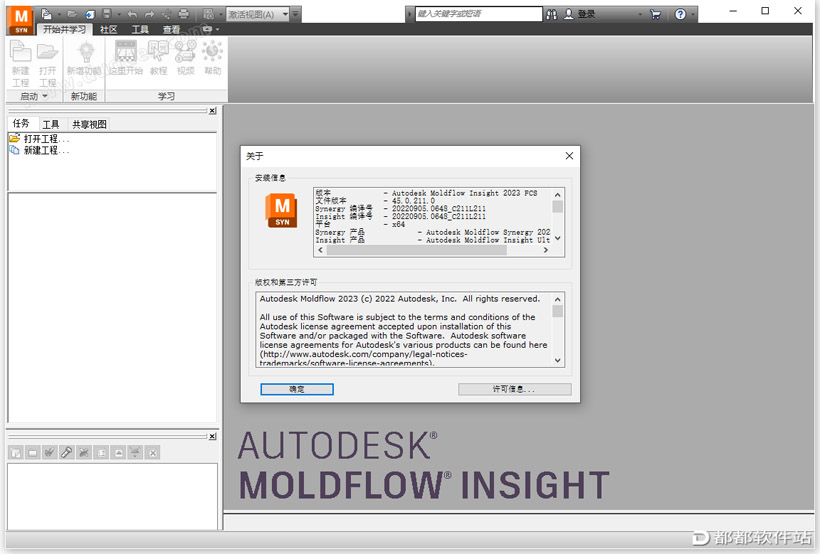Click the New Project quick-access icon
The height and width of the screenshot is (554, 820).
click(x=47, y=14)
